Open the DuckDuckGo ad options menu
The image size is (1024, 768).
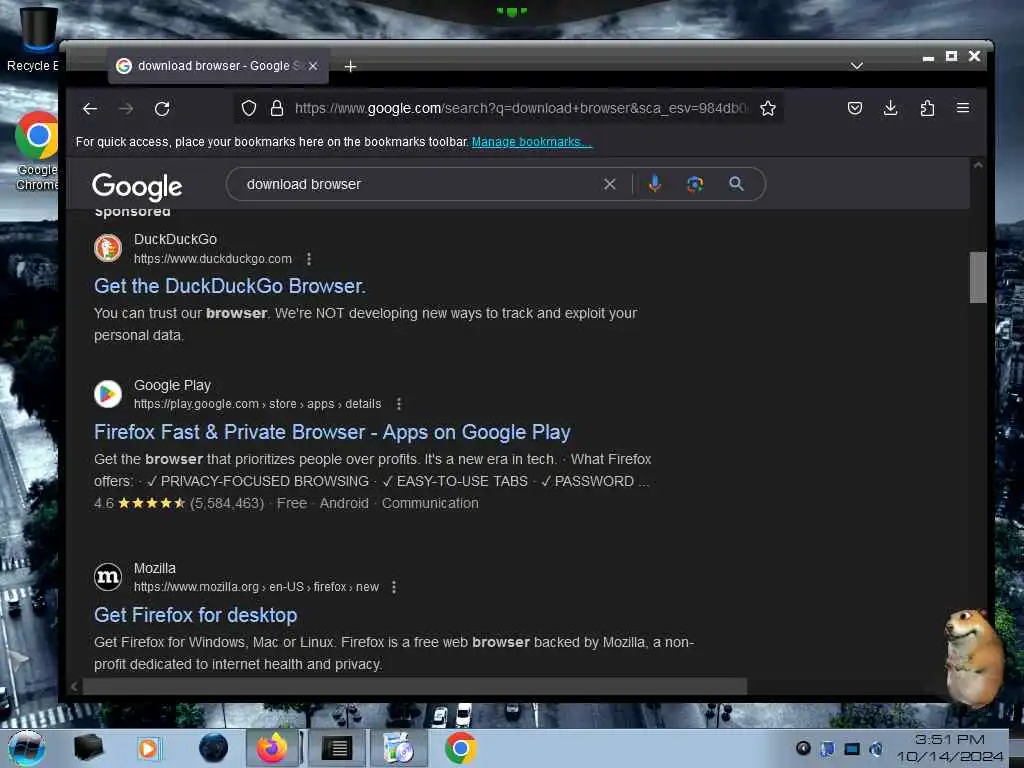point(309,259)
